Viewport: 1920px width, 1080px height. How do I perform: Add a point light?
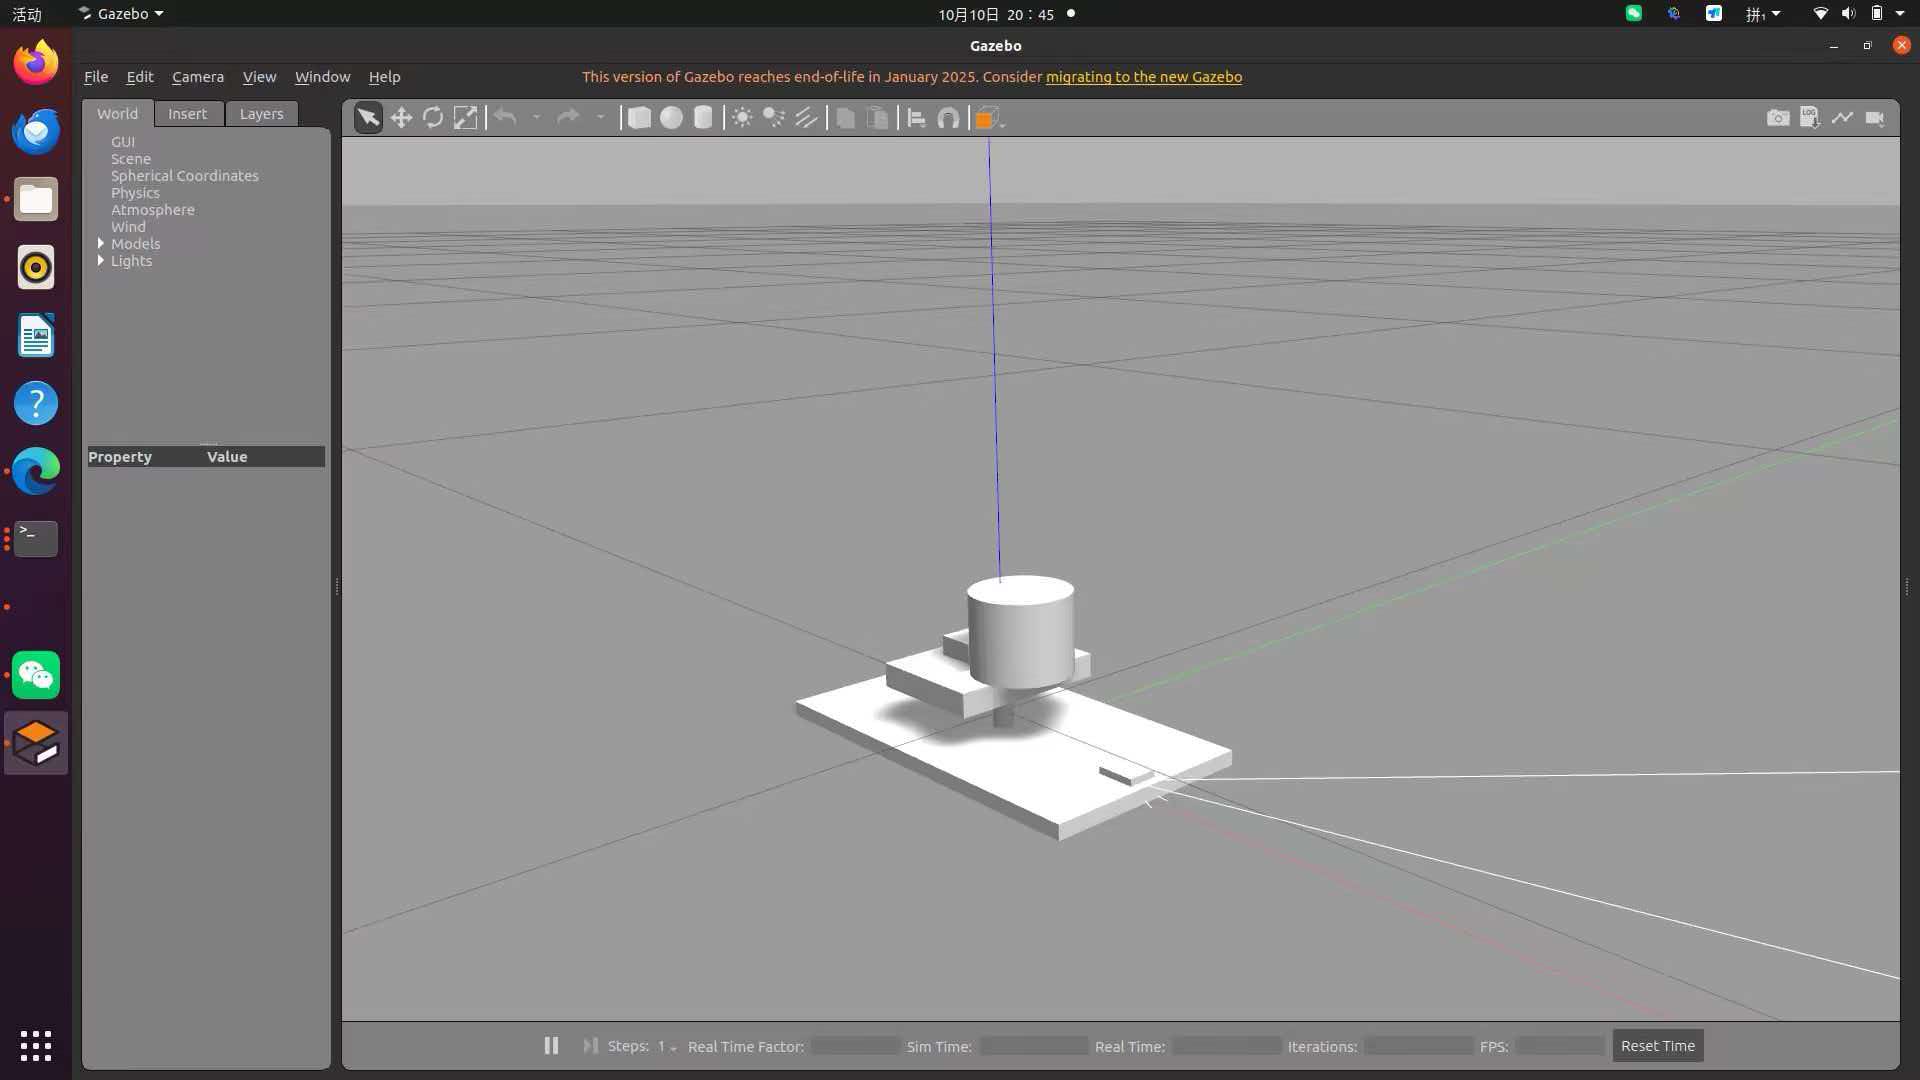point(742,118)
